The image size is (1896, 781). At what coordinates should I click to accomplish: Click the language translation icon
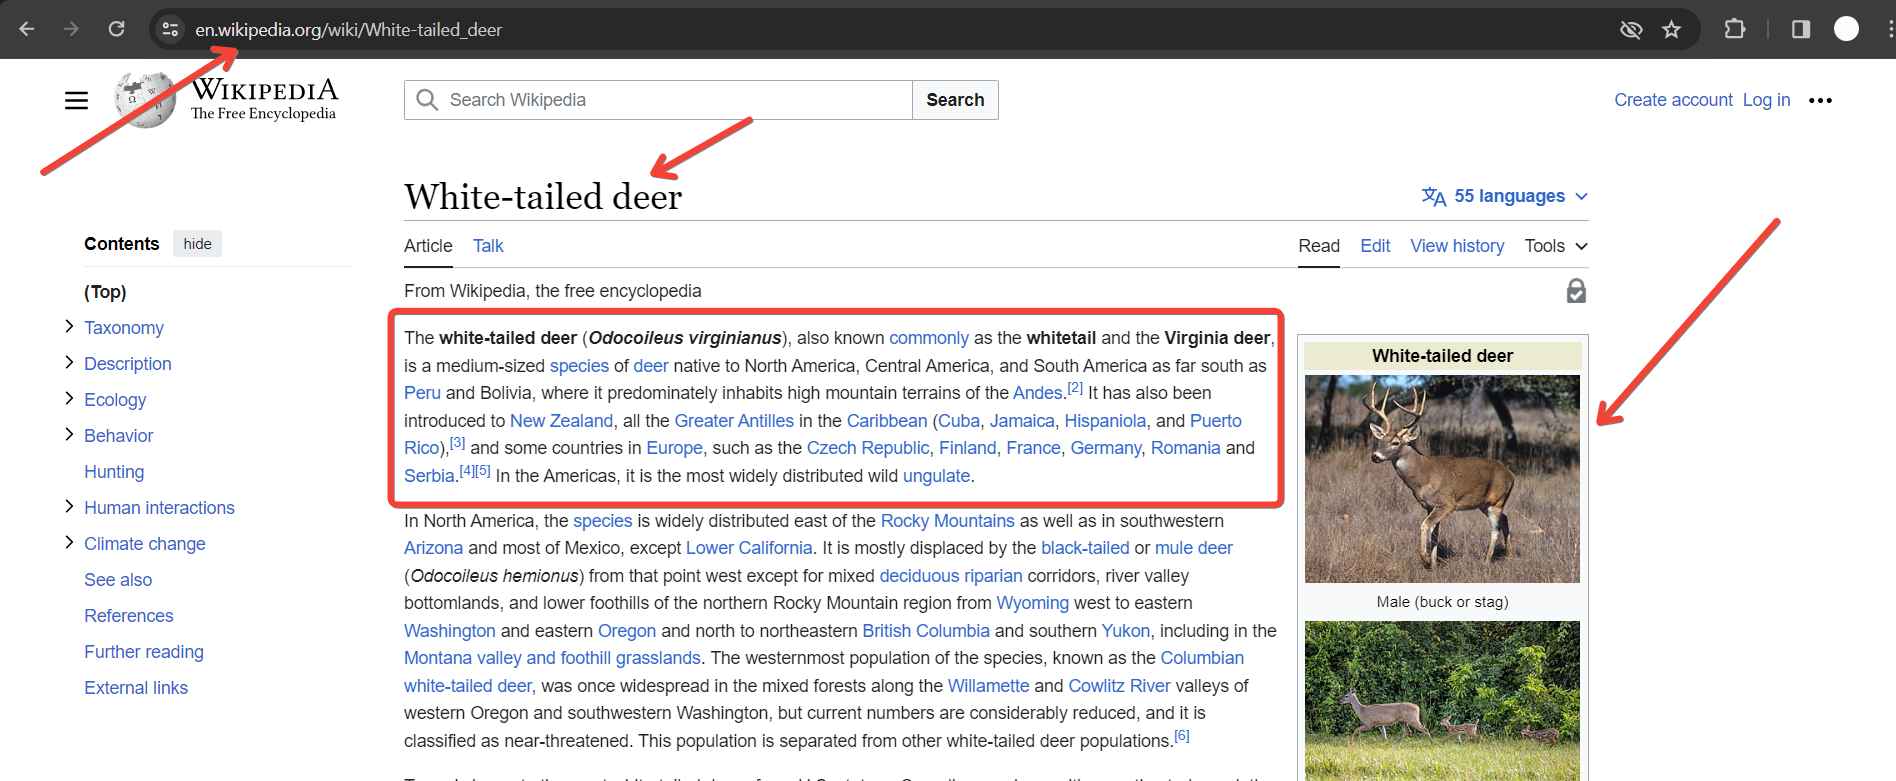tap(1433, 196)
